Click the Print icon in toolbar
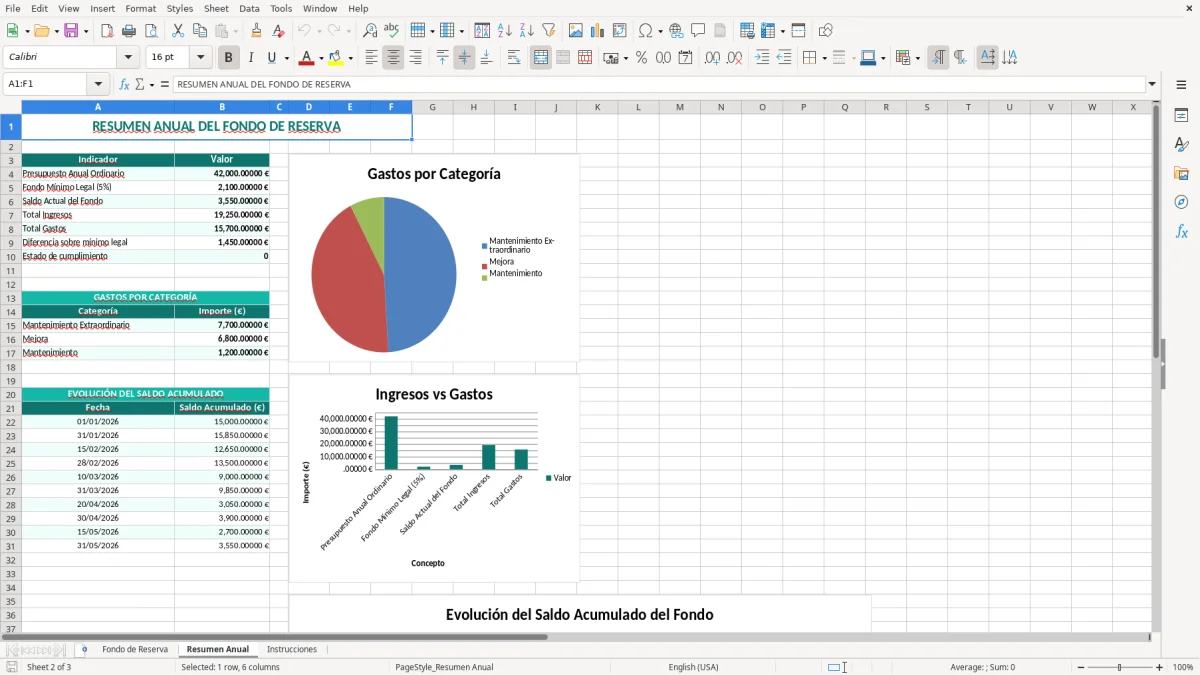Viewport: 1200px width, 675px height. (129, 31)
